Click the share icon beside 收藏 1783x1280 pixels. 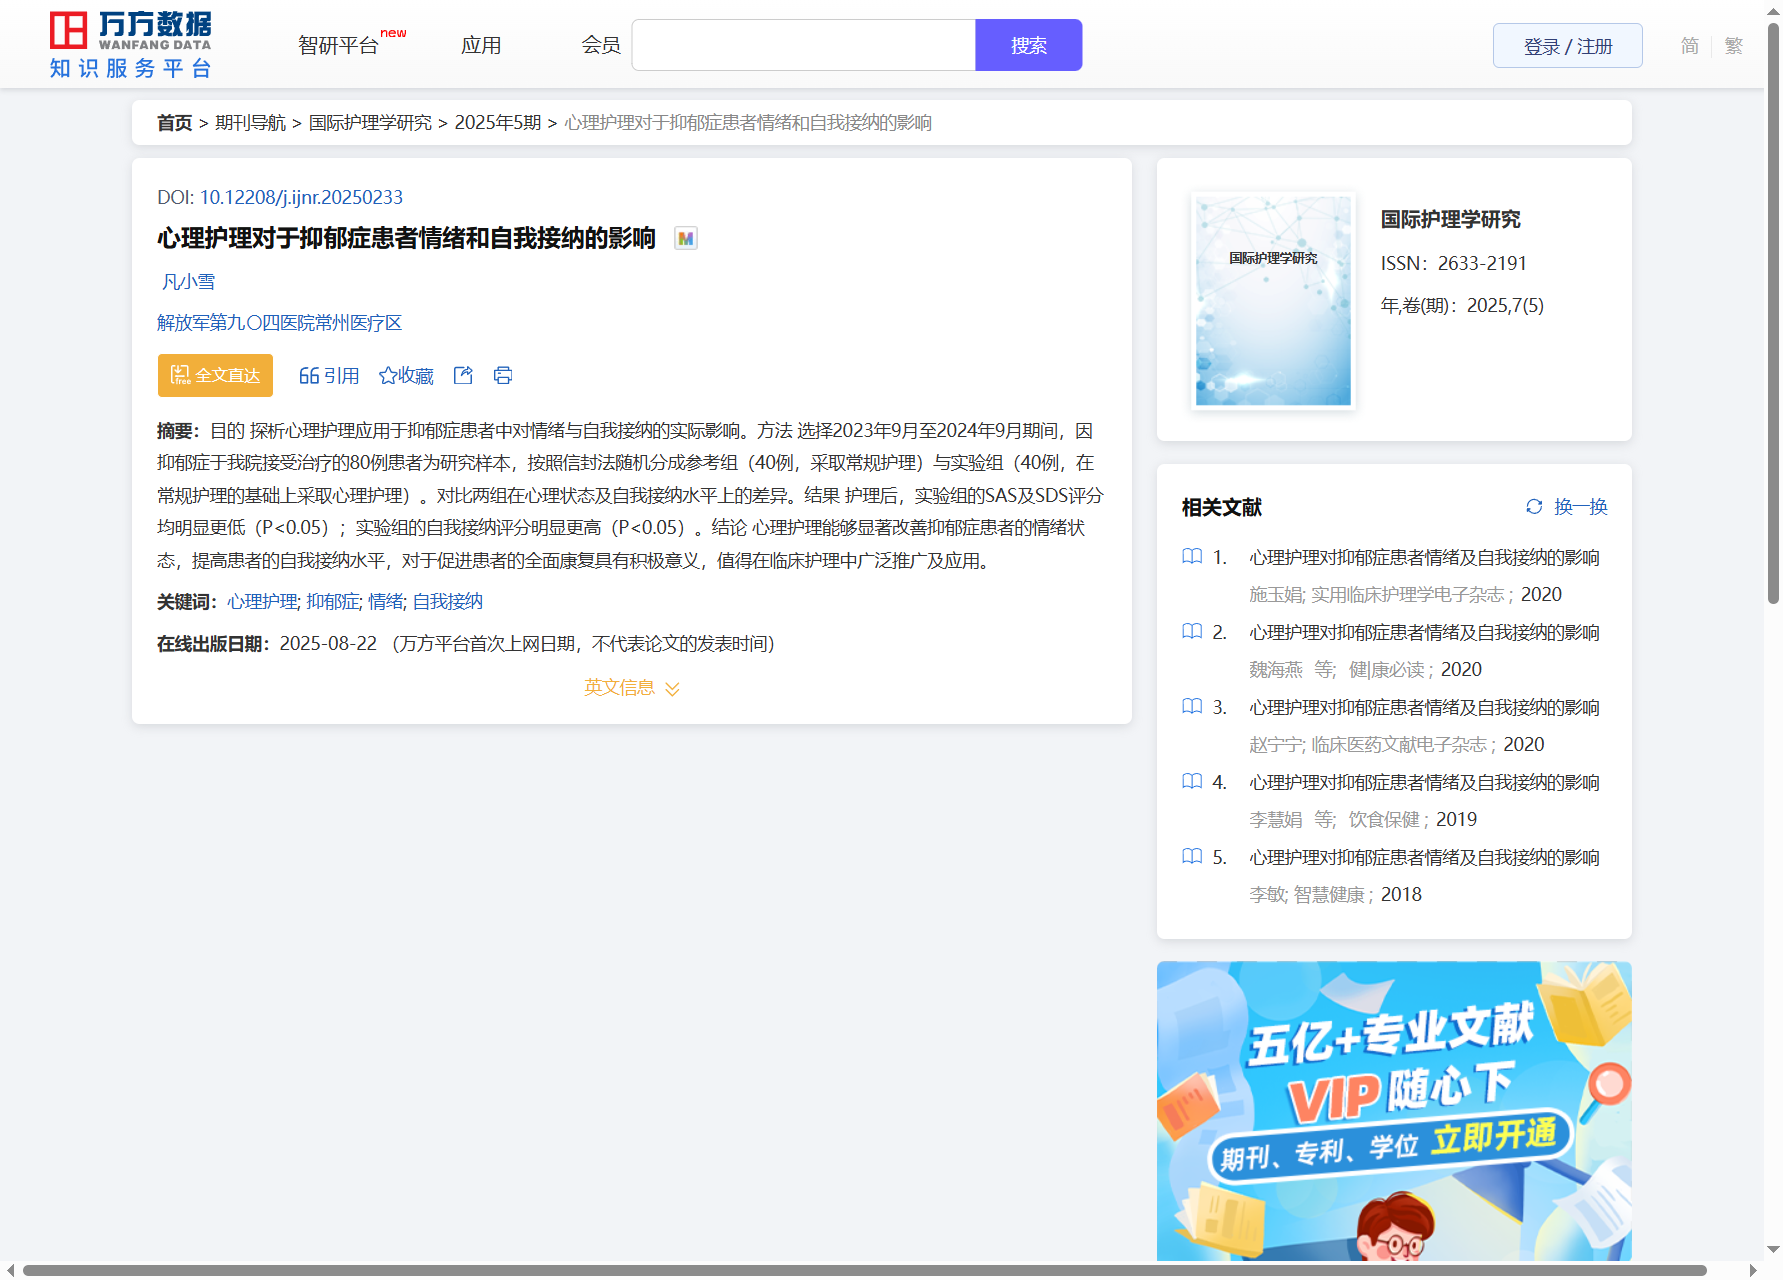[463, 375]
